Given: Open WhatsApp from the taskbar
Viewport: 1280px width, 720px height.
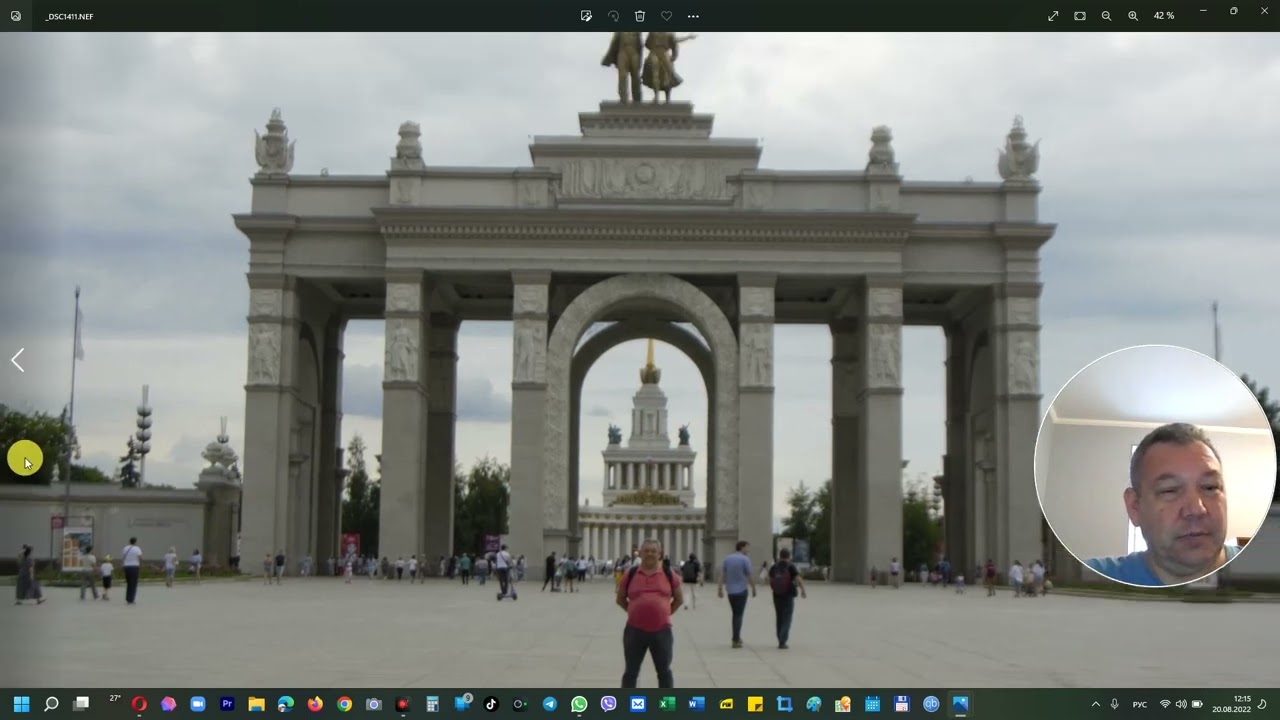Looking at the screenshot, I should pos(579,704).
